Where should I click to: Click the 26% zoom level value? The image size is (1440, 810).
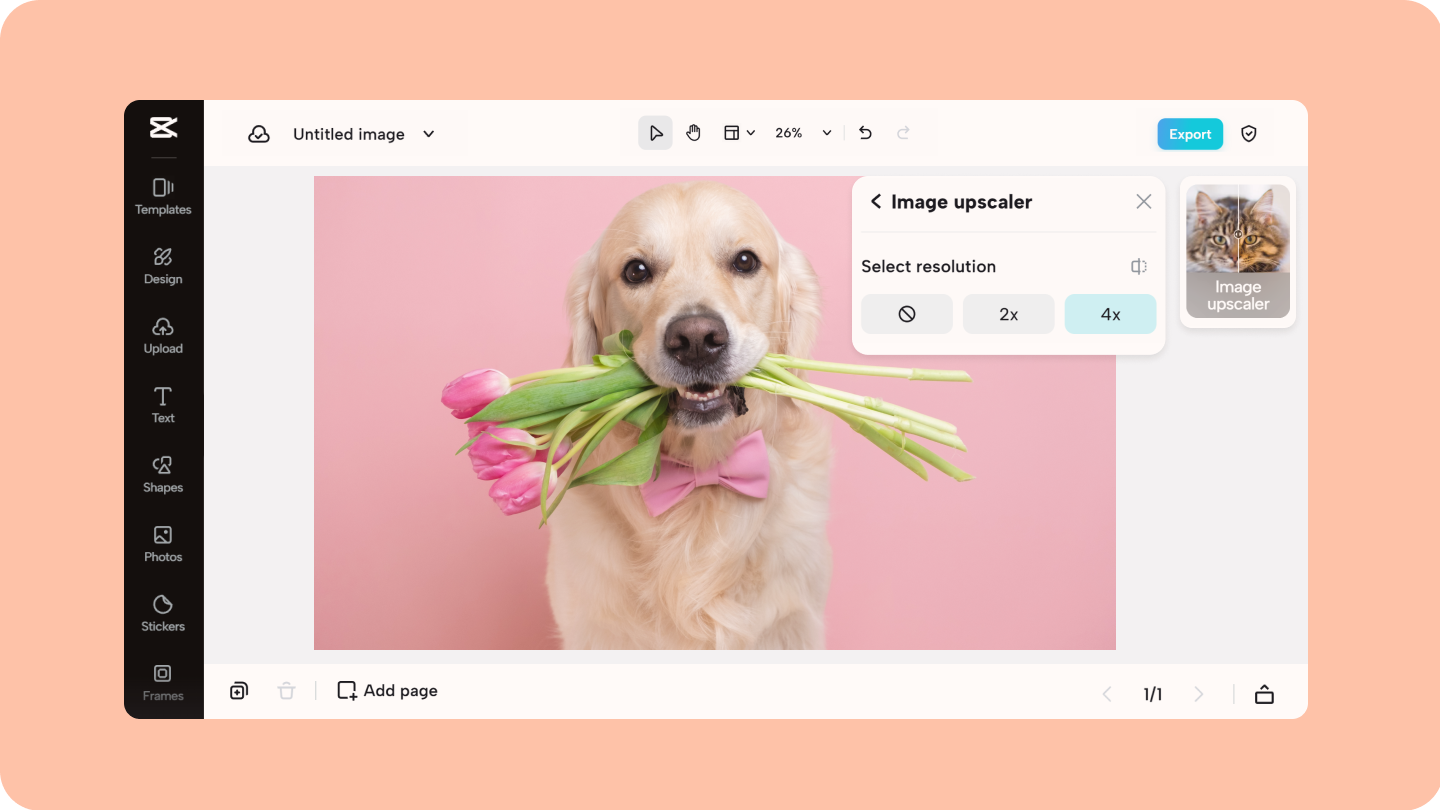(x=789, y=133)
